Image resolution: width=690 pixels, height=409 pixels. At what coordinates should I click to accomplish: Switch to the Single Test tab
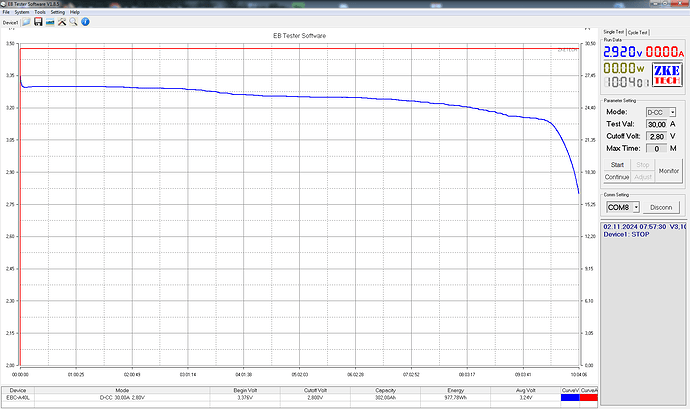[613, 32]
